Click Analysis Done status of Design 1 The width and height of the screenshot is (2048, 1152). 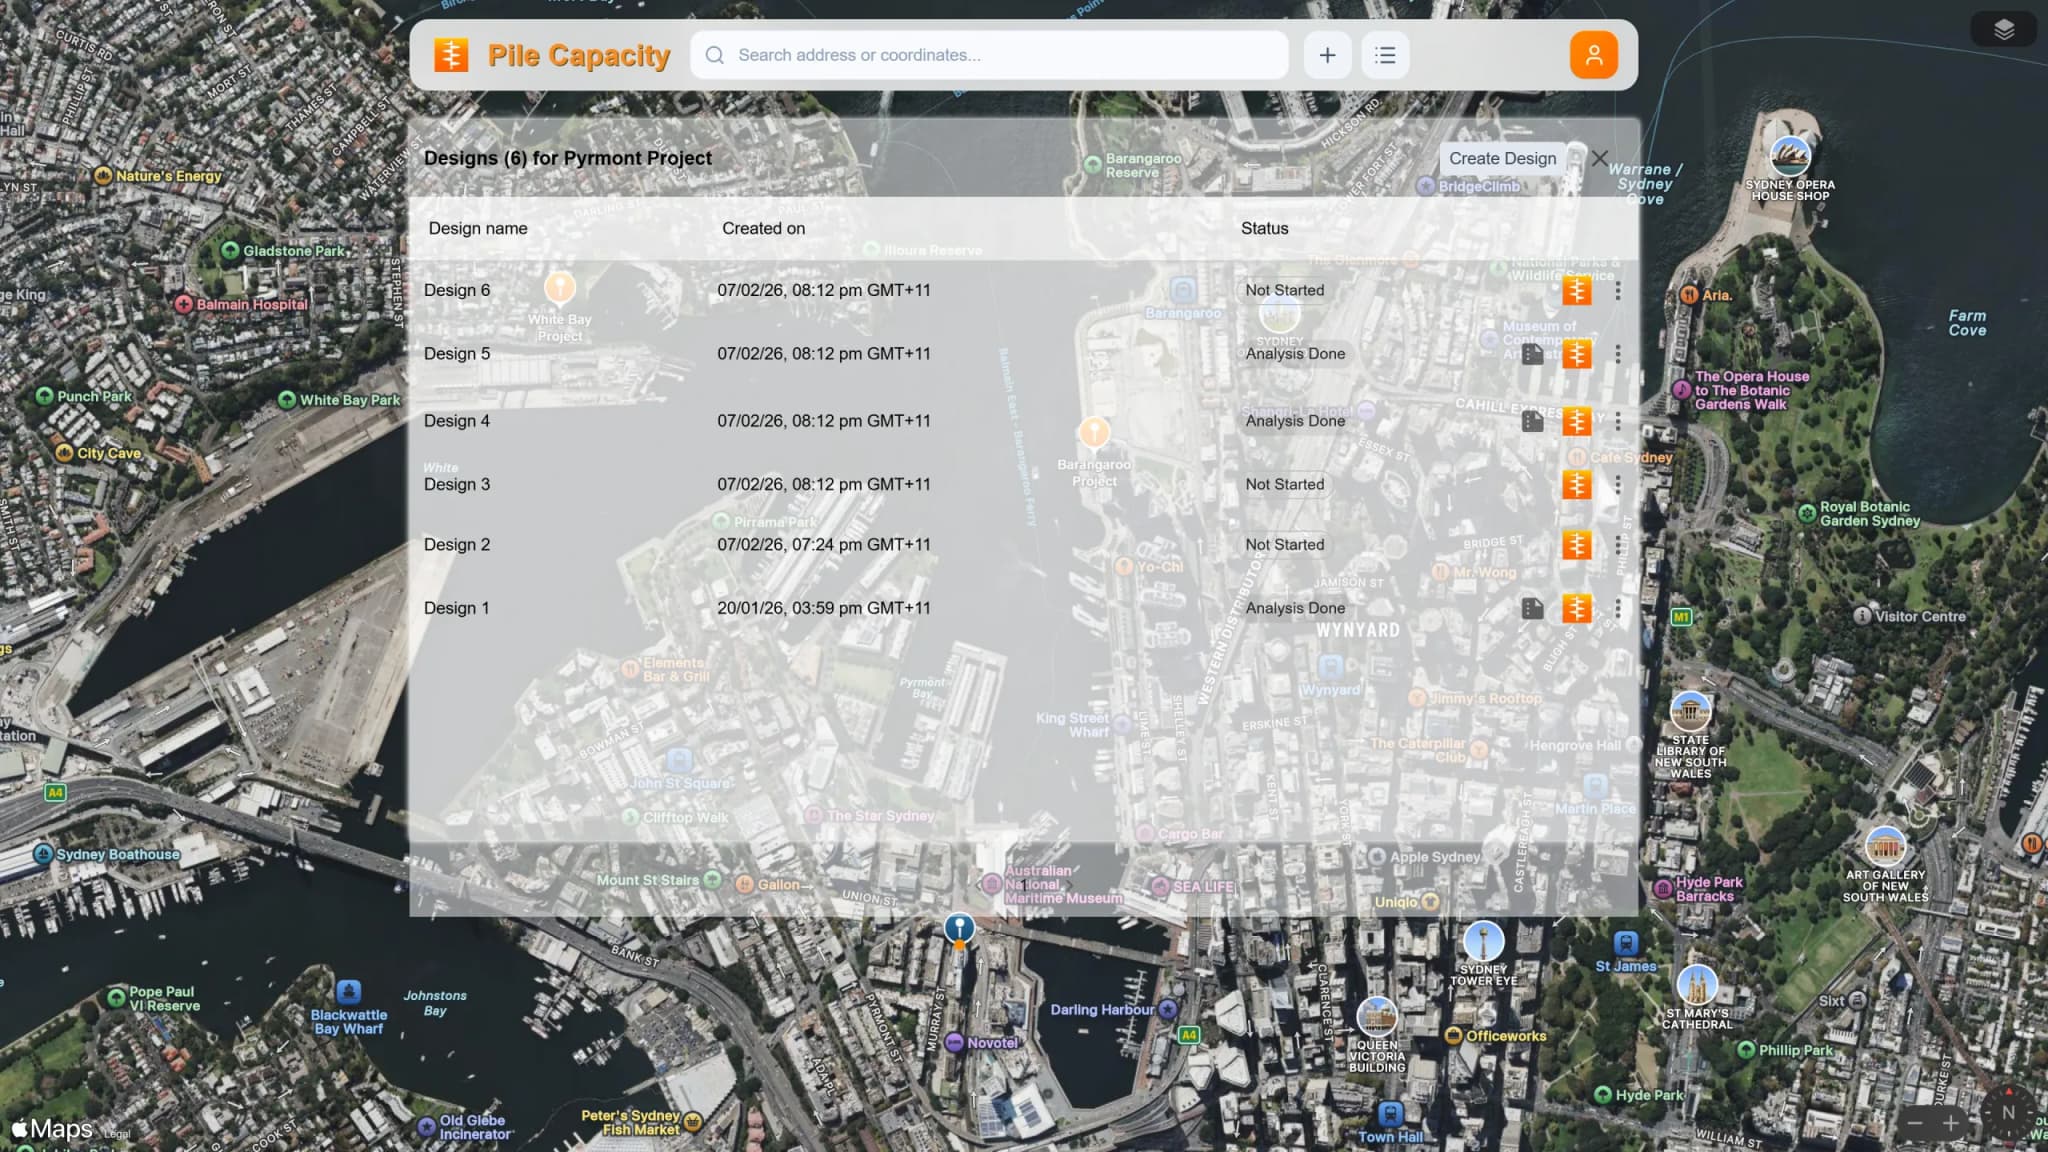1295,608
